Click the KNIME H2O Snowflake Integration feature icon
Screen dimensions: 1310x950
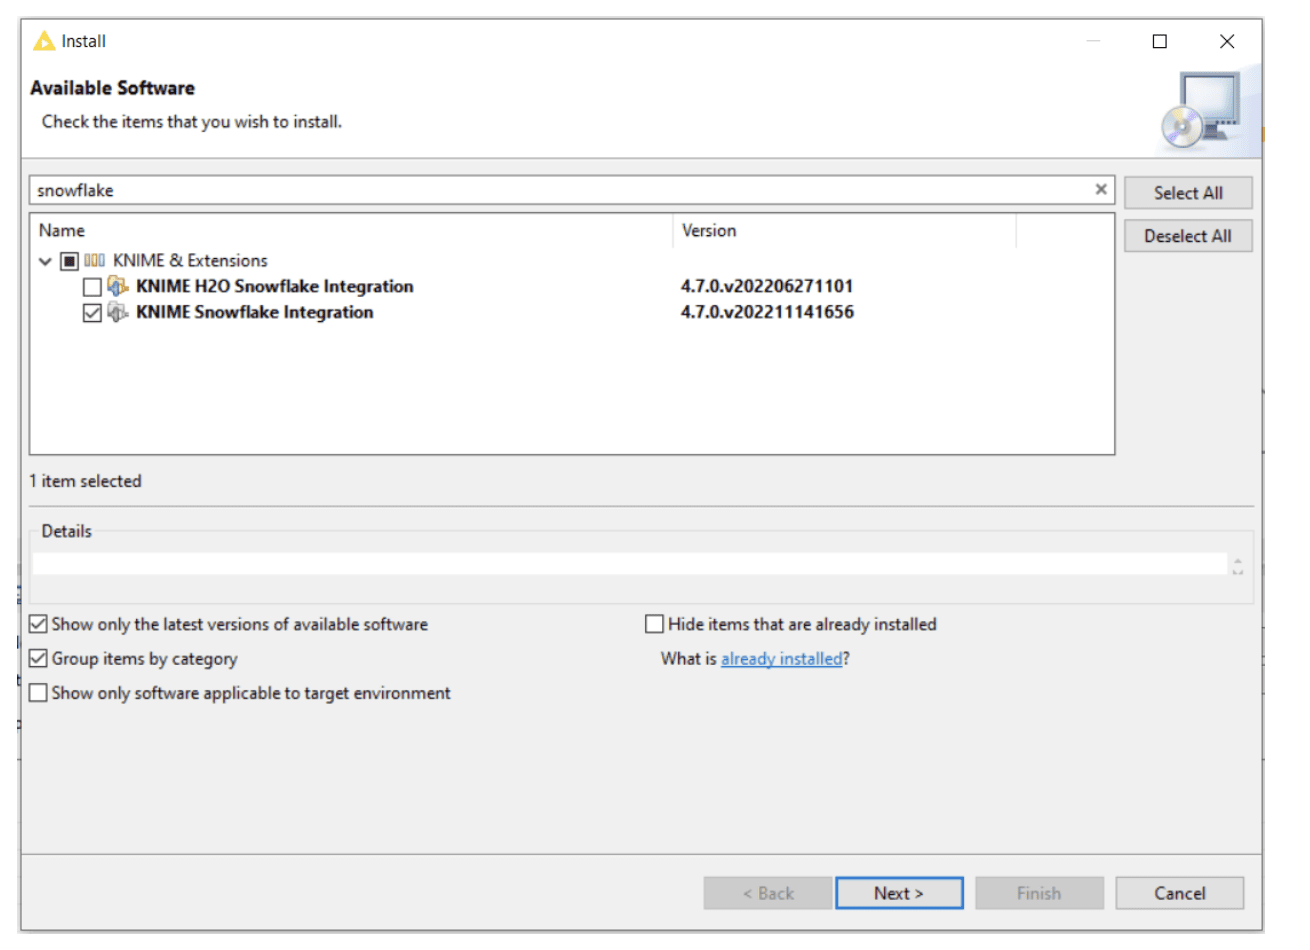[118, 286]
